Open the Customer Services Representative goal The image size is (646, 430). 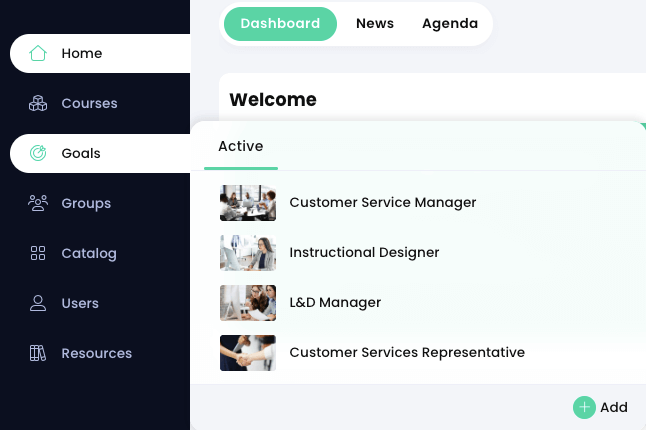click(407, 353)
